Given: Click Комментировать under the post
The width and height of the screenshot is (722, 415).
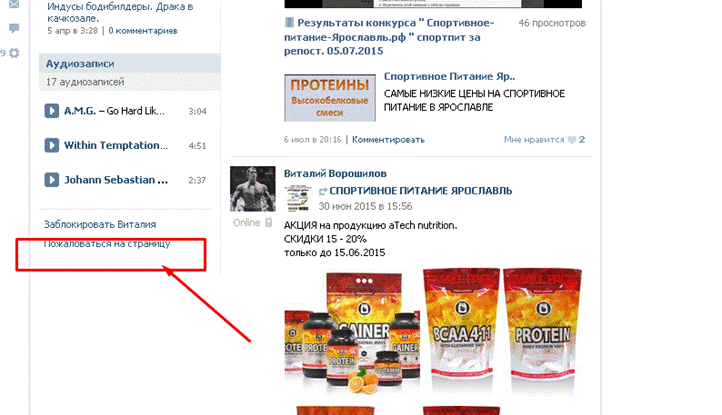Looking at the screenshot, I should 388,140.
